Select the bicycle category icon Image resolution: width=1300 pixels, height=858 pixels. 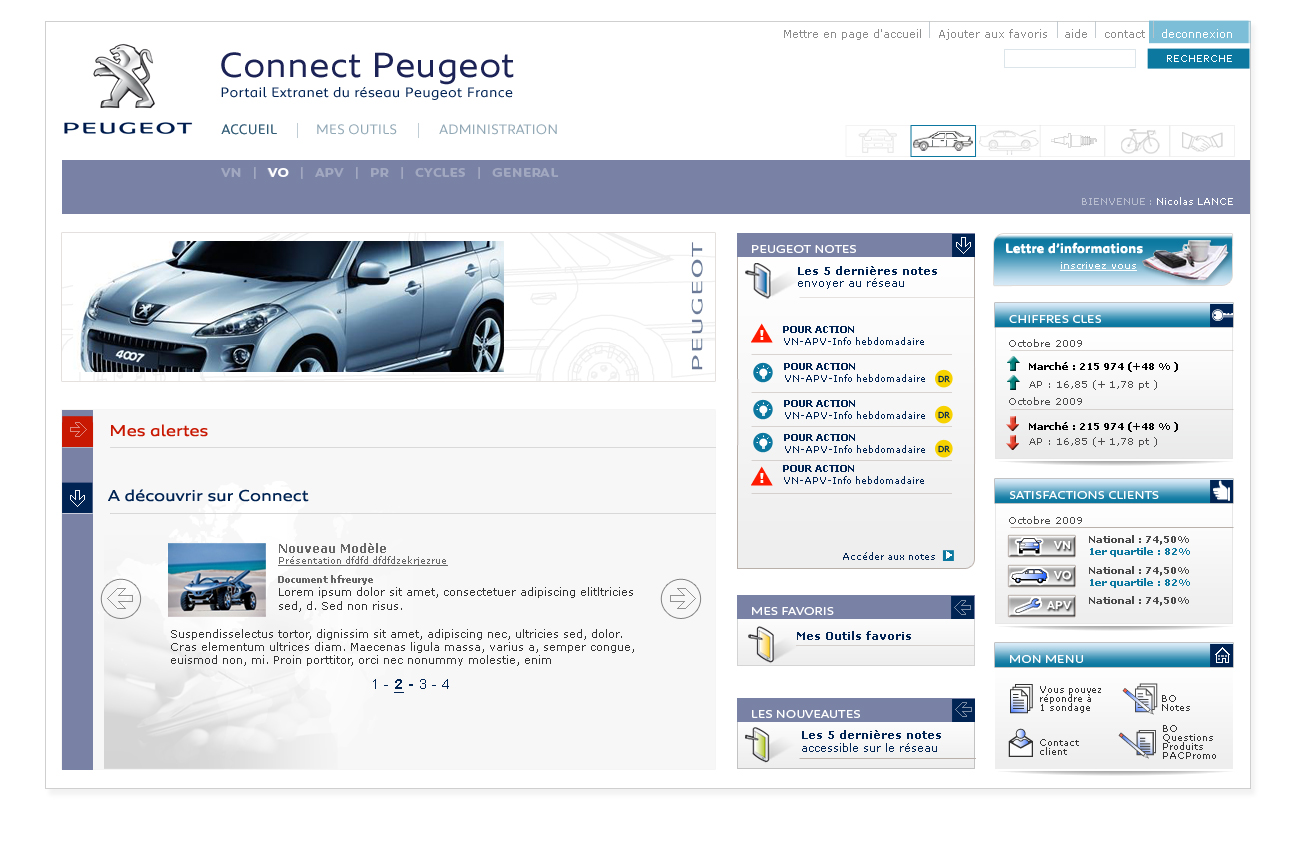point(1138,142)
